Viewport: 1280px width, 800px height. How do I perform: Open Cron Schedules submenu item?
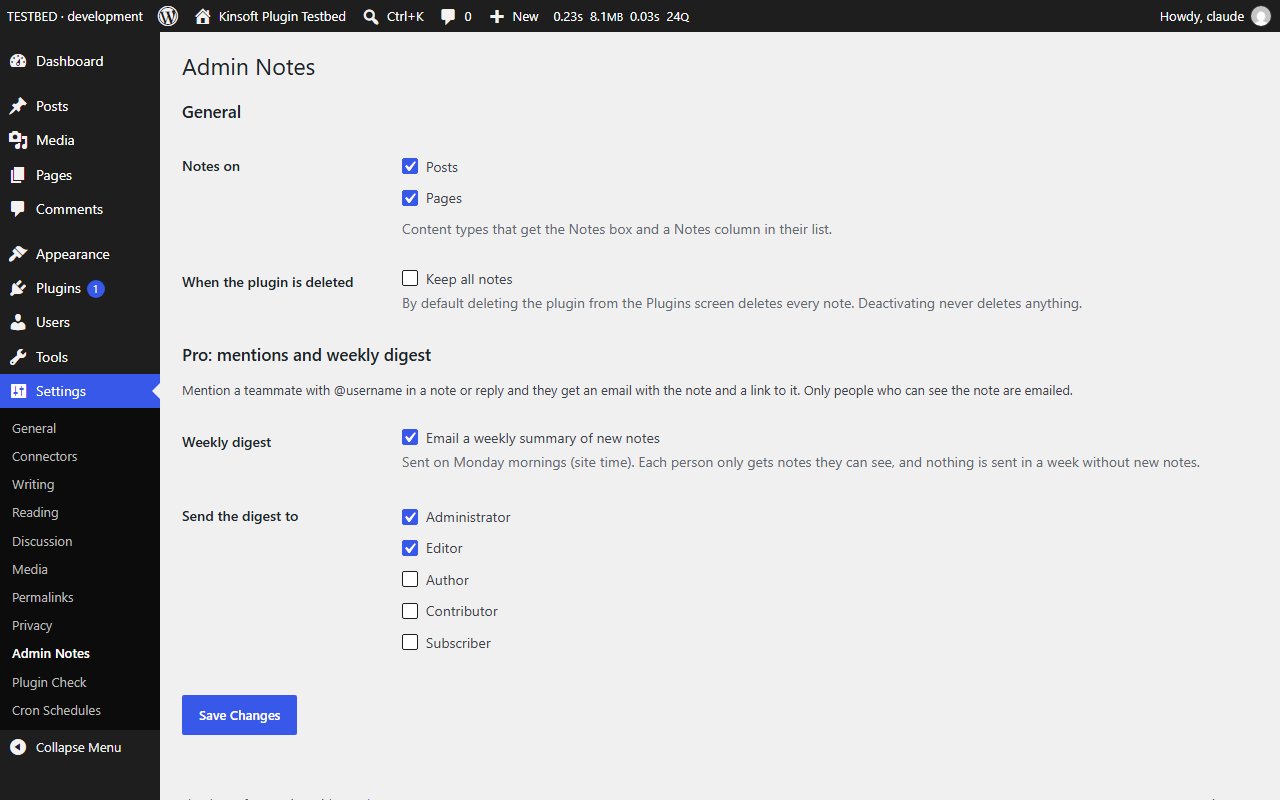tap(80, 710)
